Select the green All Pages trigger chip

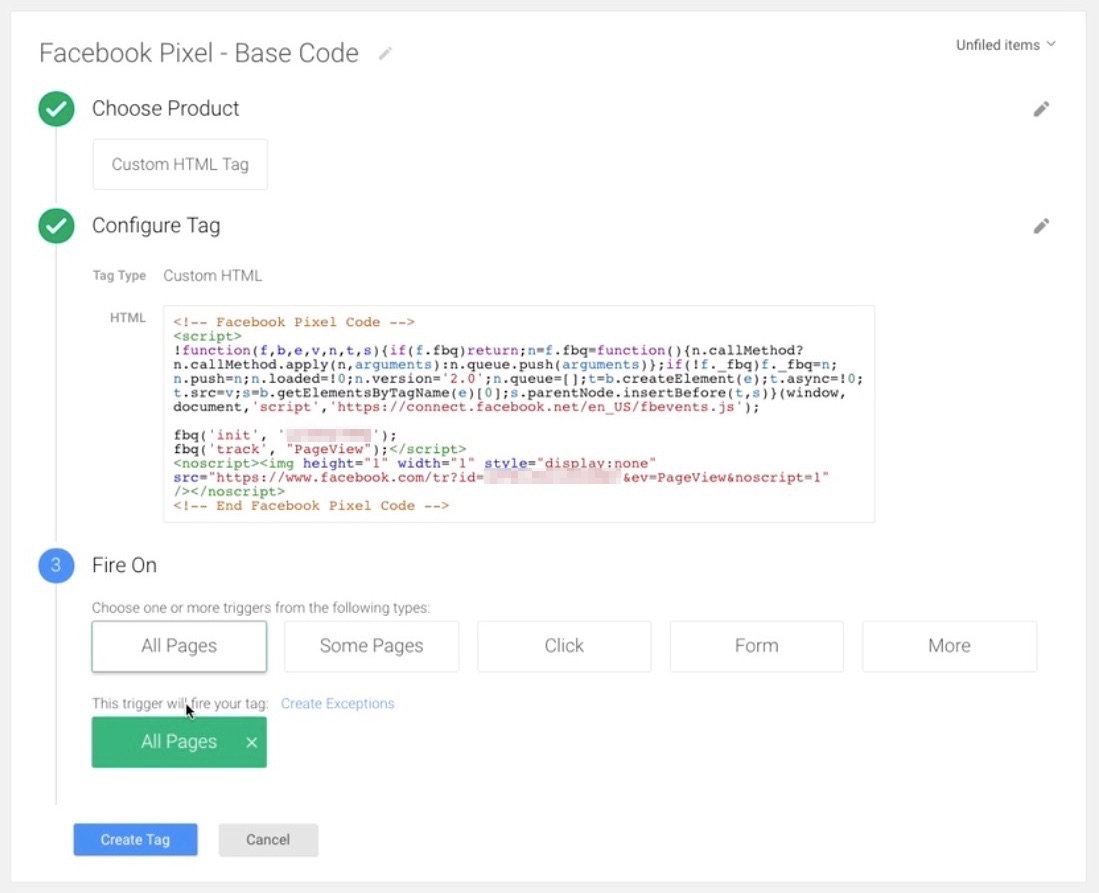[170, 742]
